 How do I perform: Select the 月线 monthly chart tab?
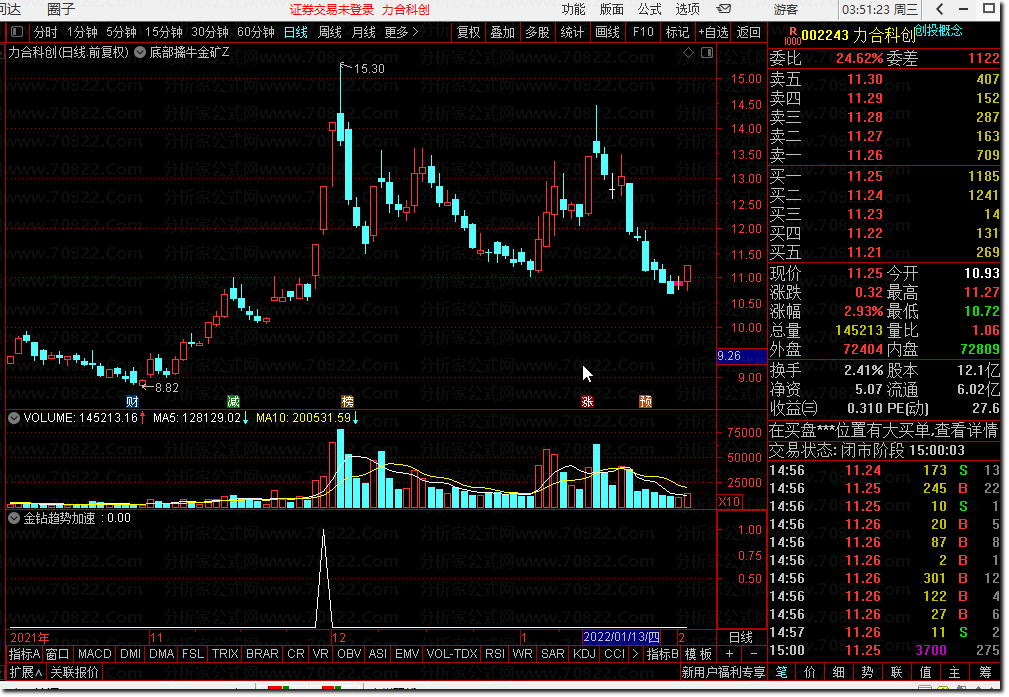point(364,32)
